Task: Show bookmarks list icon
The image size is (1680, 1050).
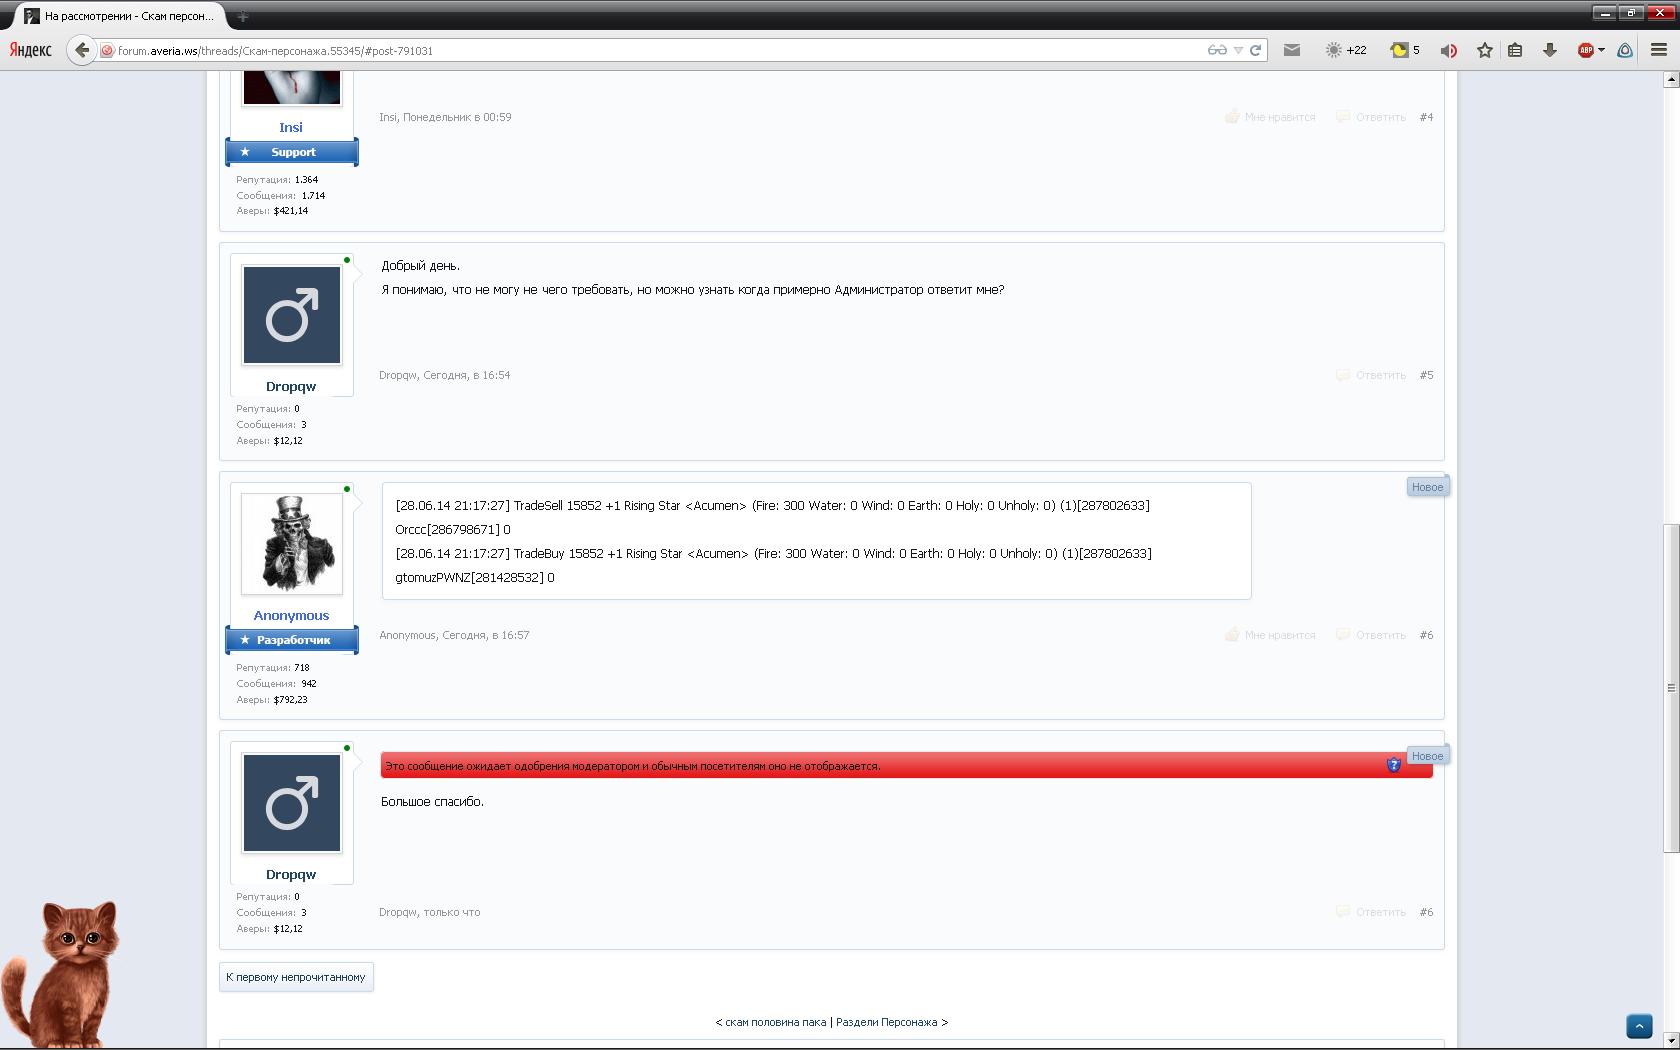Action: point(1516,50)
